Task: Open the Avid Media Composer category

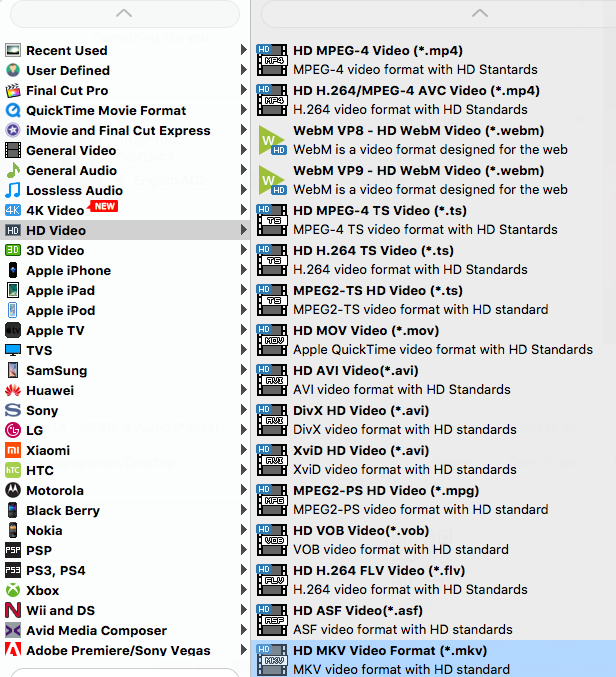Action: pyautogui.click(x=96, y=630)
